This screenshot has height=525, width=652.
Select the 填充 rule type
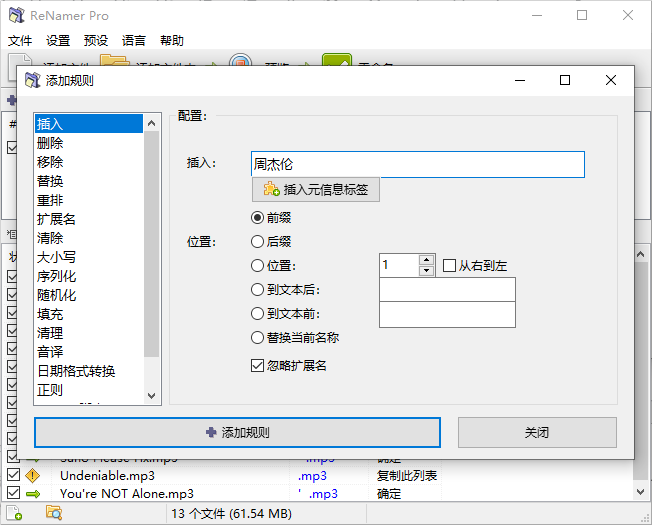click(89, 314)
